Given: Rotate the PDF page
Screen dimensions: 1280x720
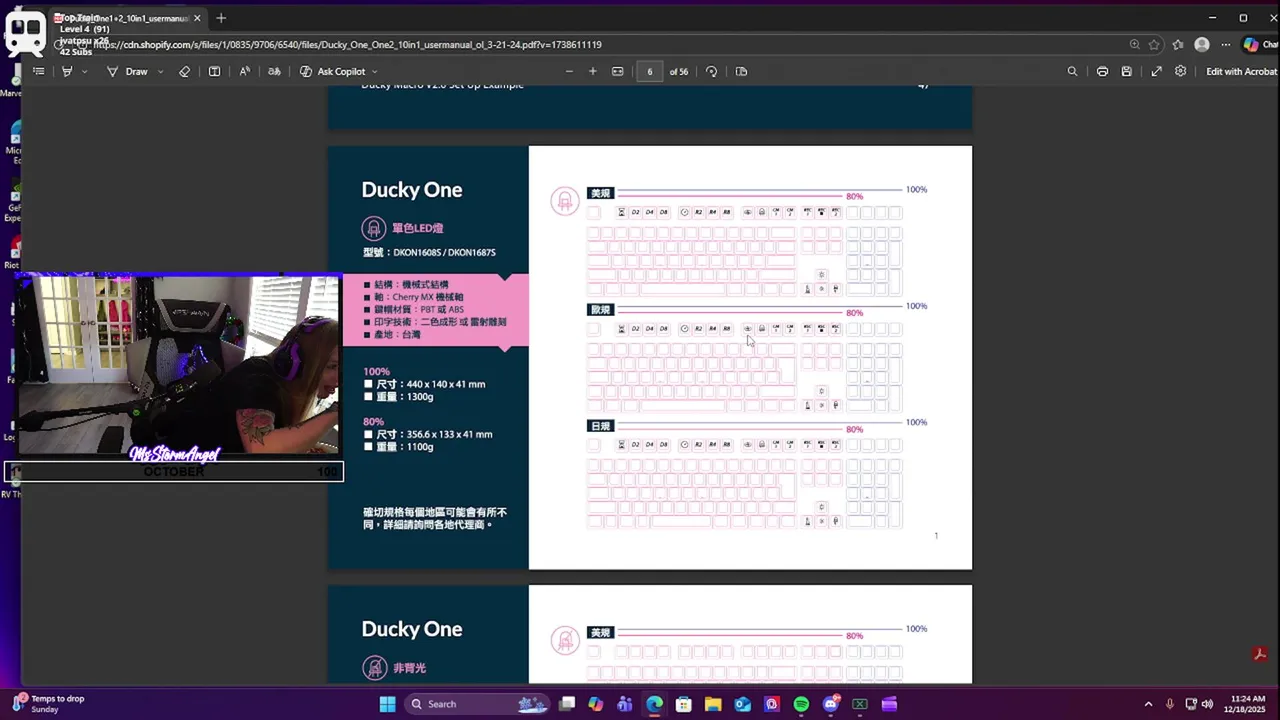Looking at the screenshot, I should coord(711,71).
